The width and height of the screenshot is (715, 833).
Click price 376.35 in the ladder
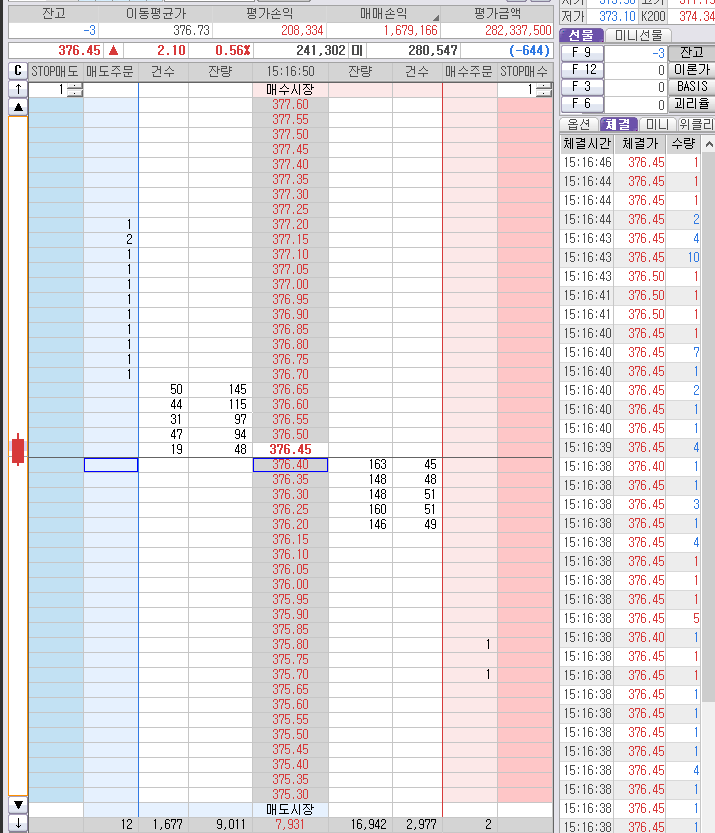[x=290, y=479]
